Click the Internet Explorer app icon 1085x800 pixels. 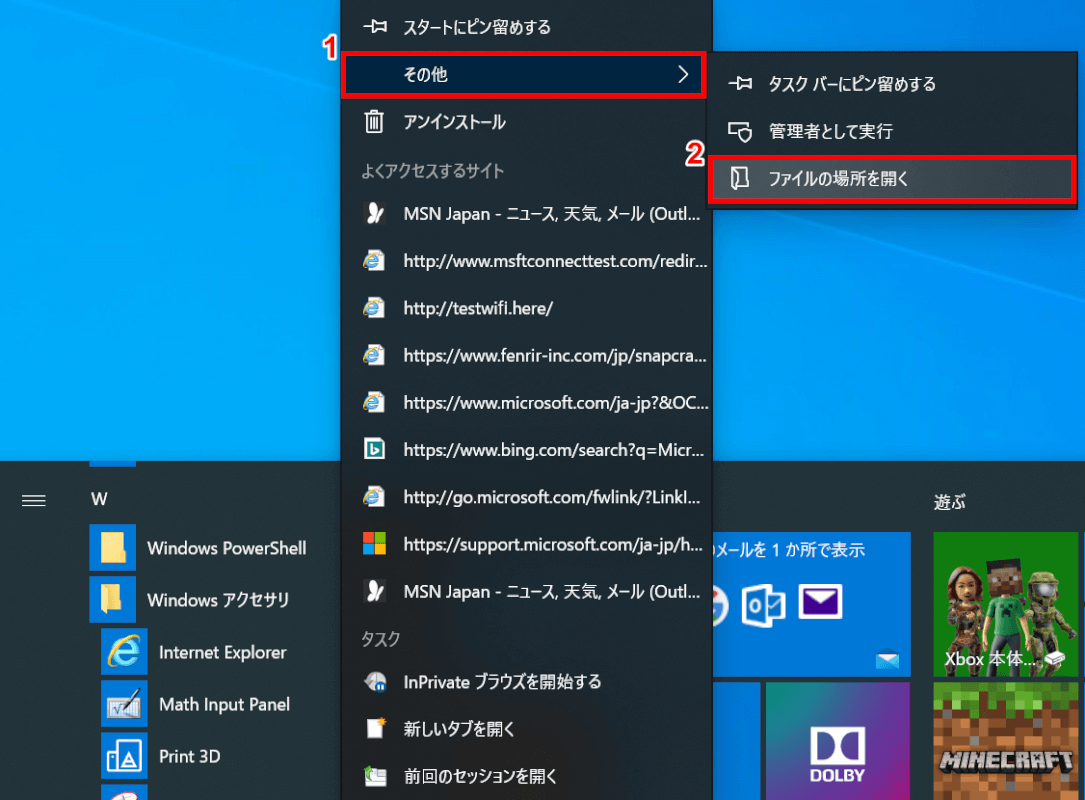tap(125, 651)
